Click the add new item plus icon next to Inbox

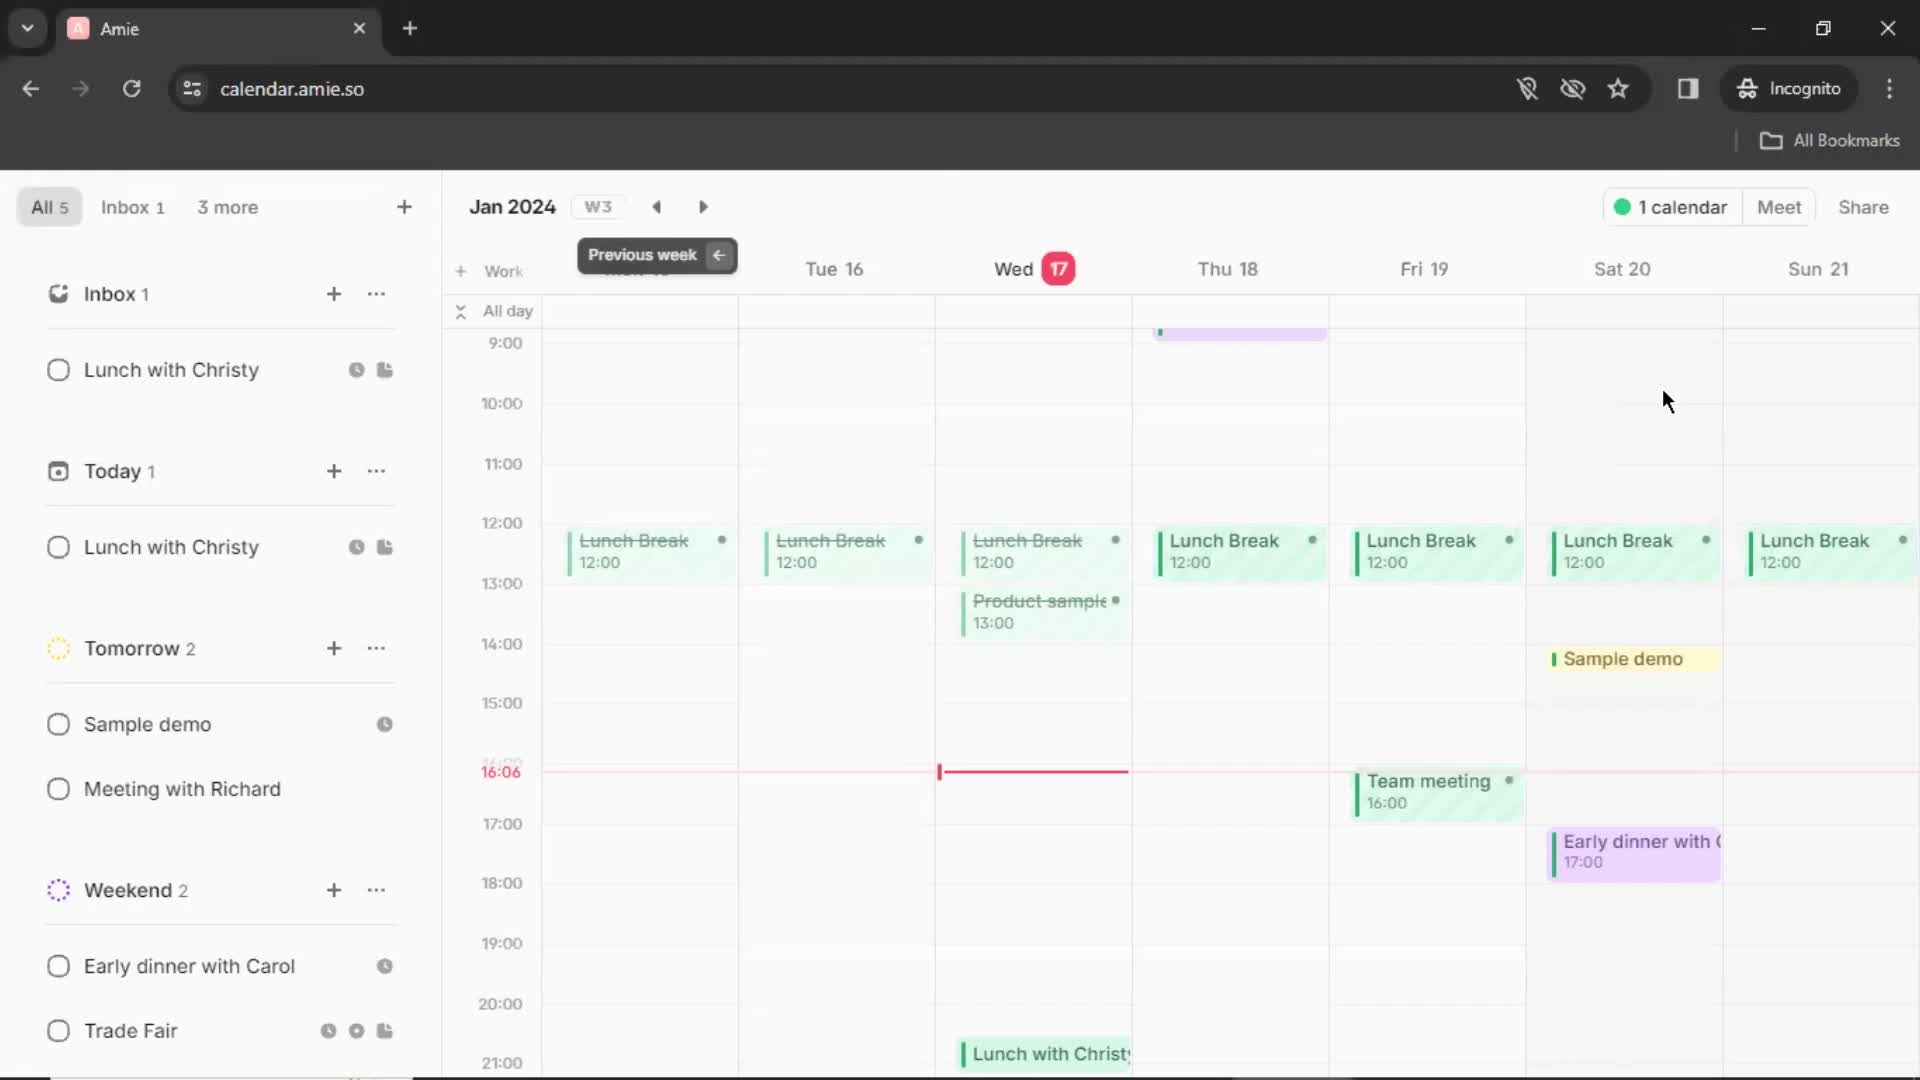click(332, 294)
